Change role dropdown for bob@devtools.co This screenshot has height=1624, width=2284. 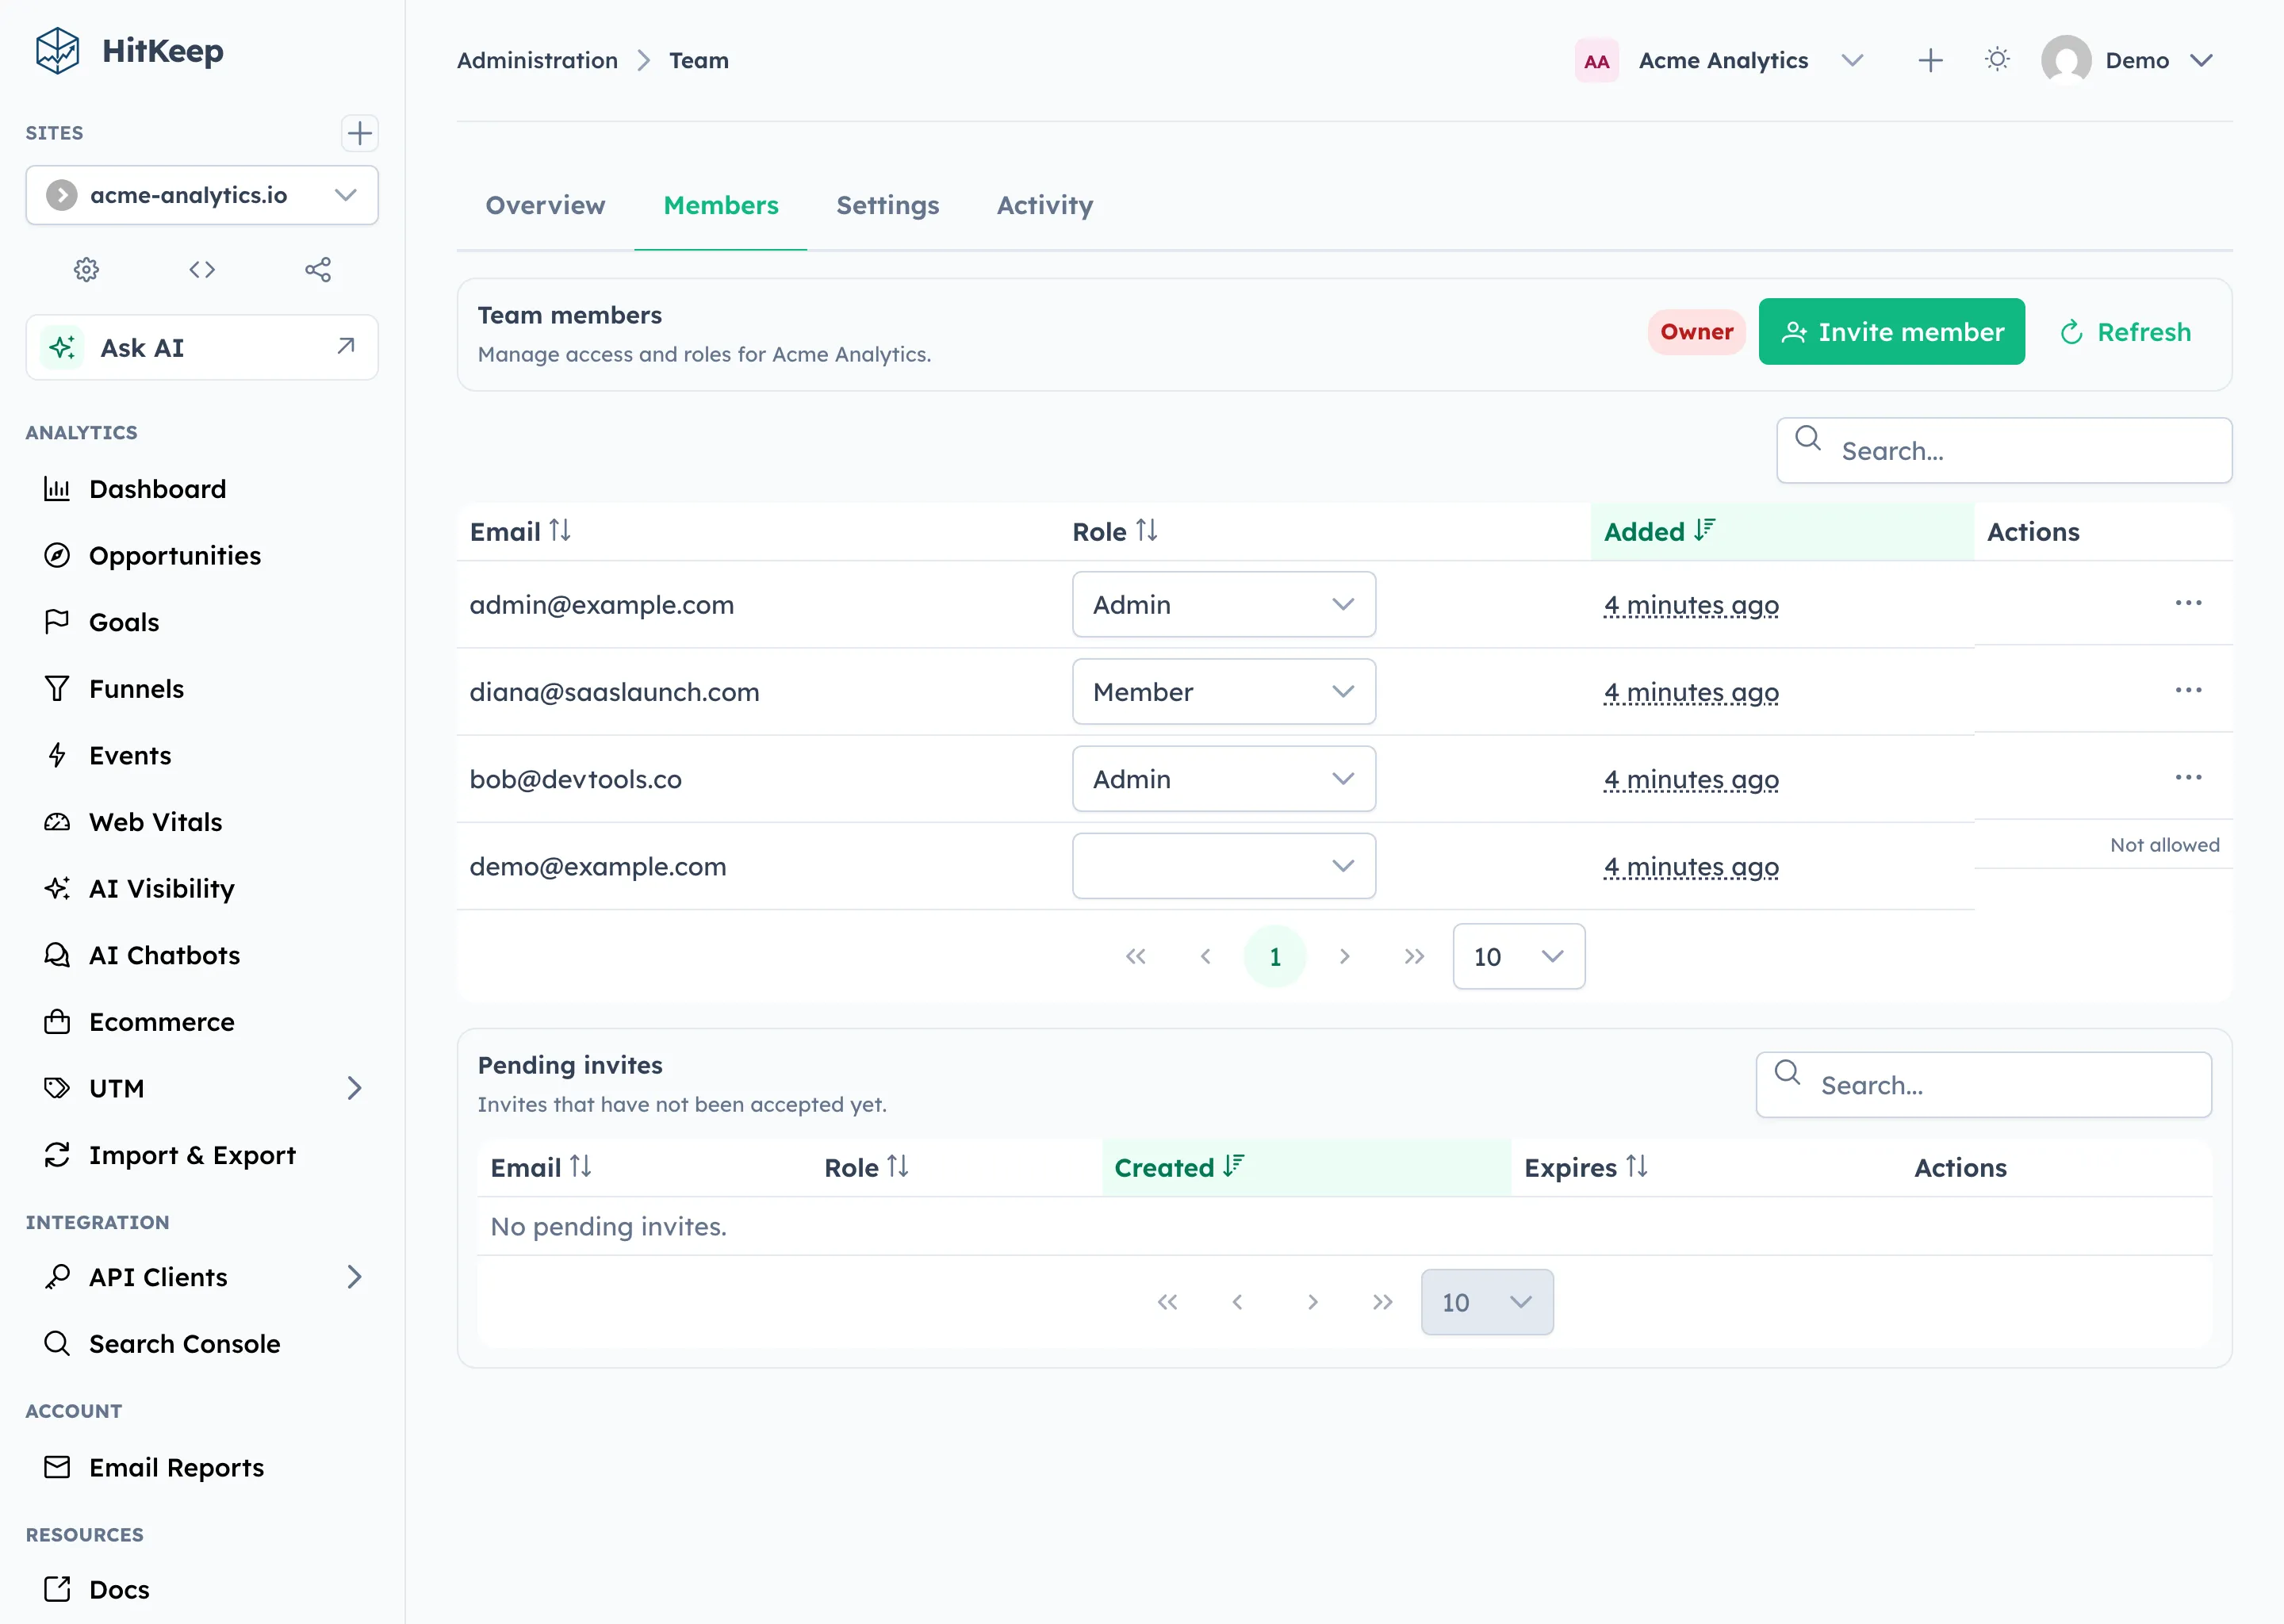pyautogui.click(x=1224, y=778)
